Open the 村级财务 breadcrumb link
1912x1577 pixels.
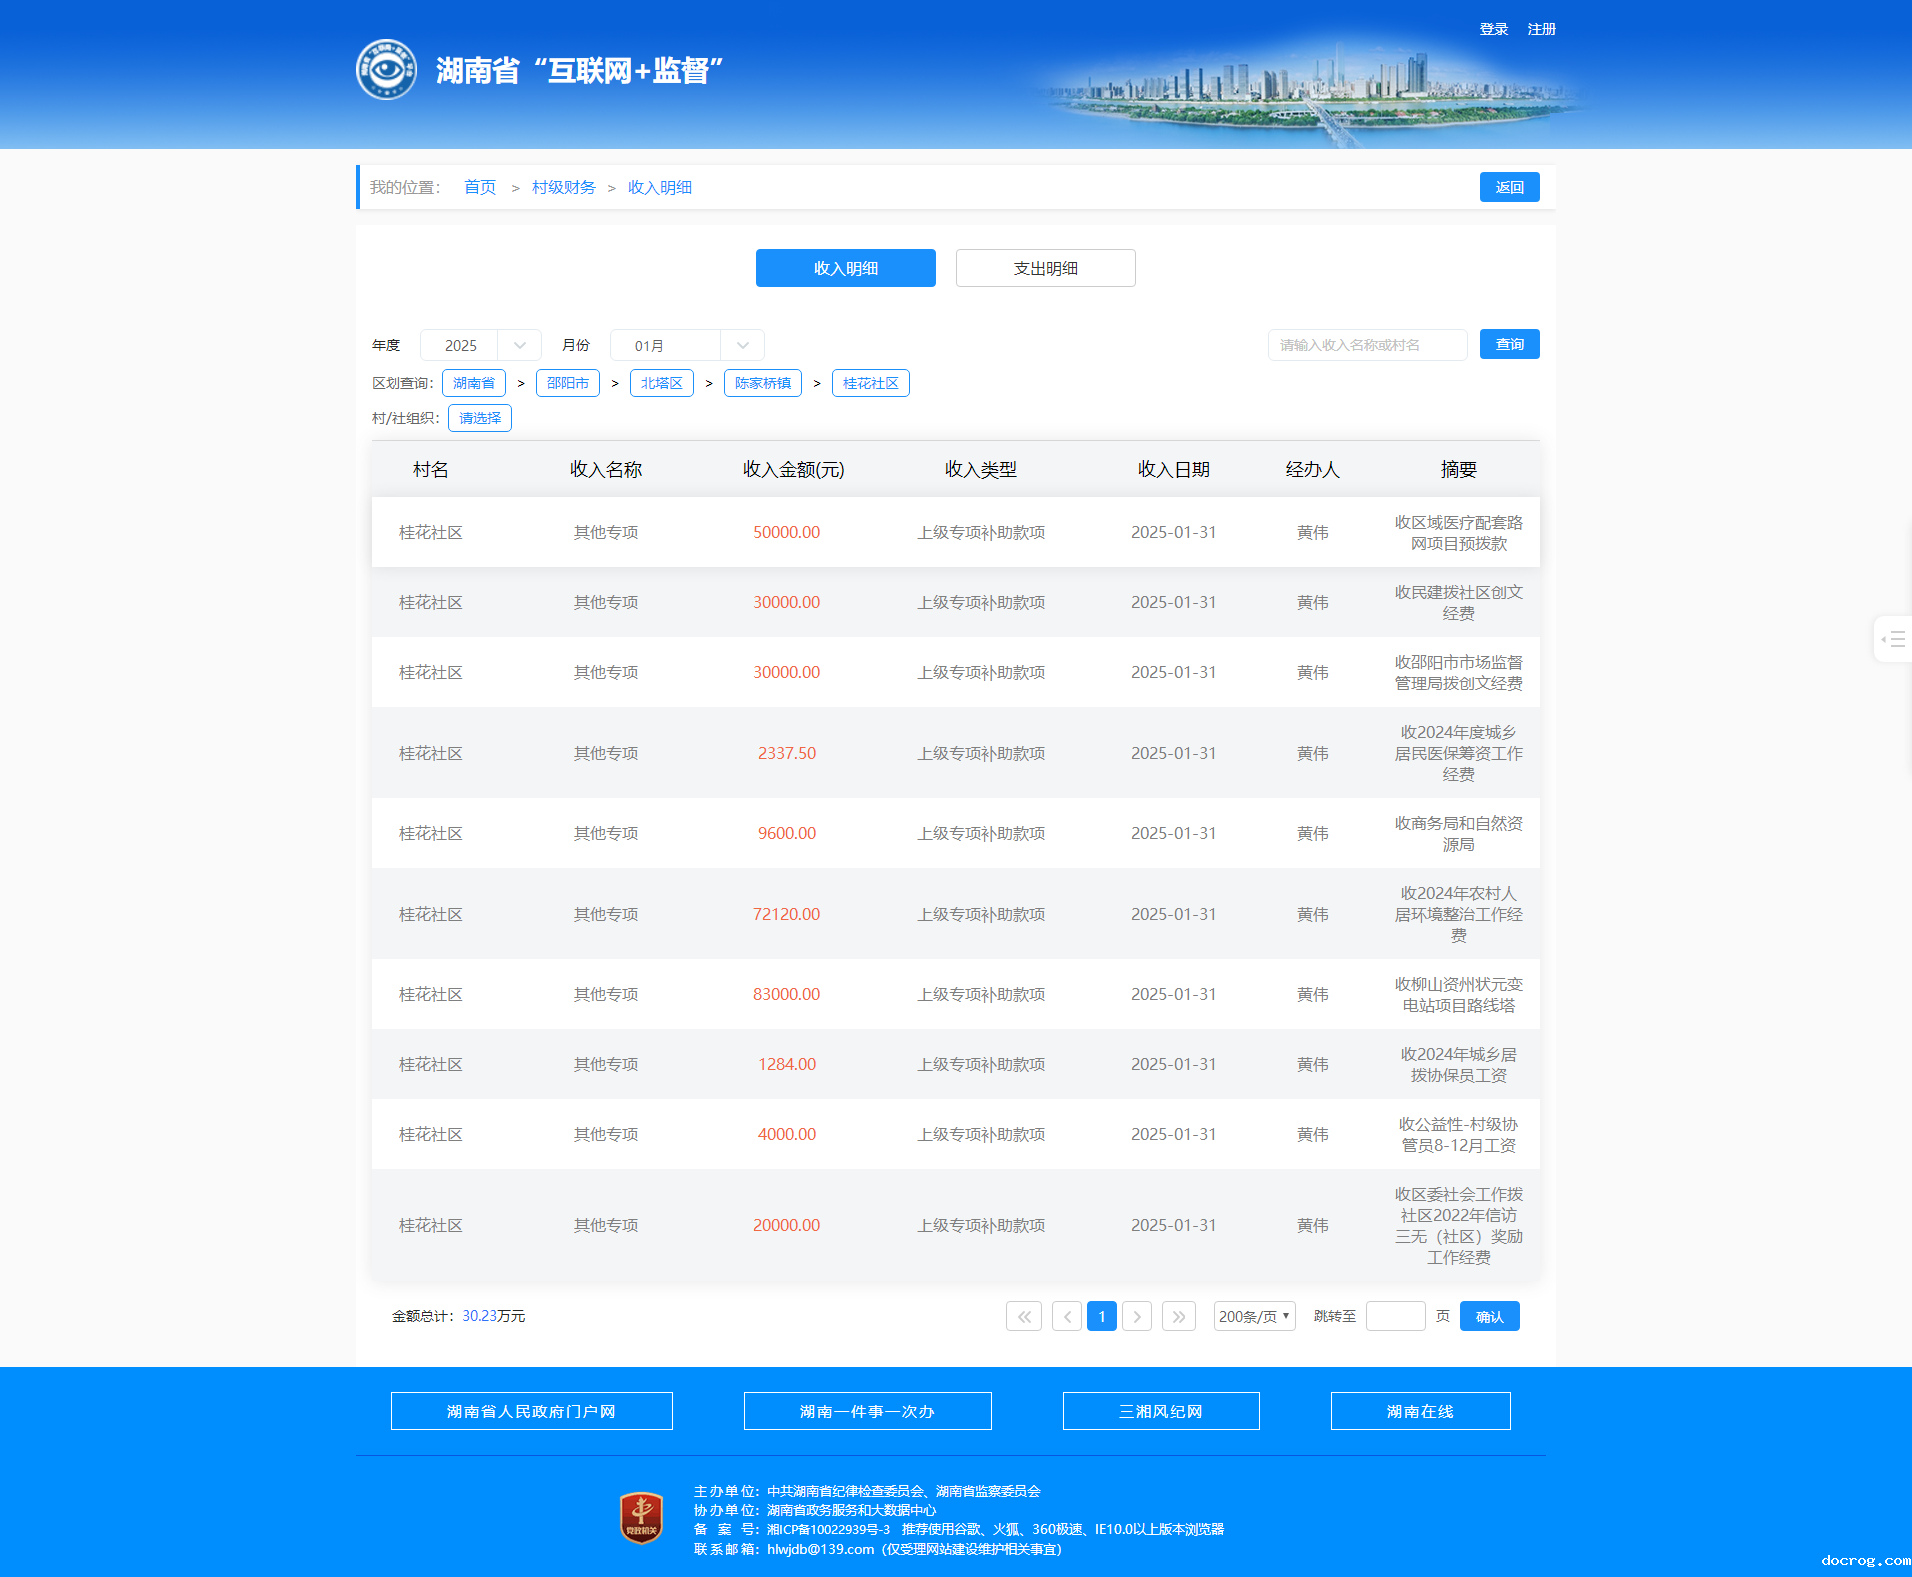point(563,187)
